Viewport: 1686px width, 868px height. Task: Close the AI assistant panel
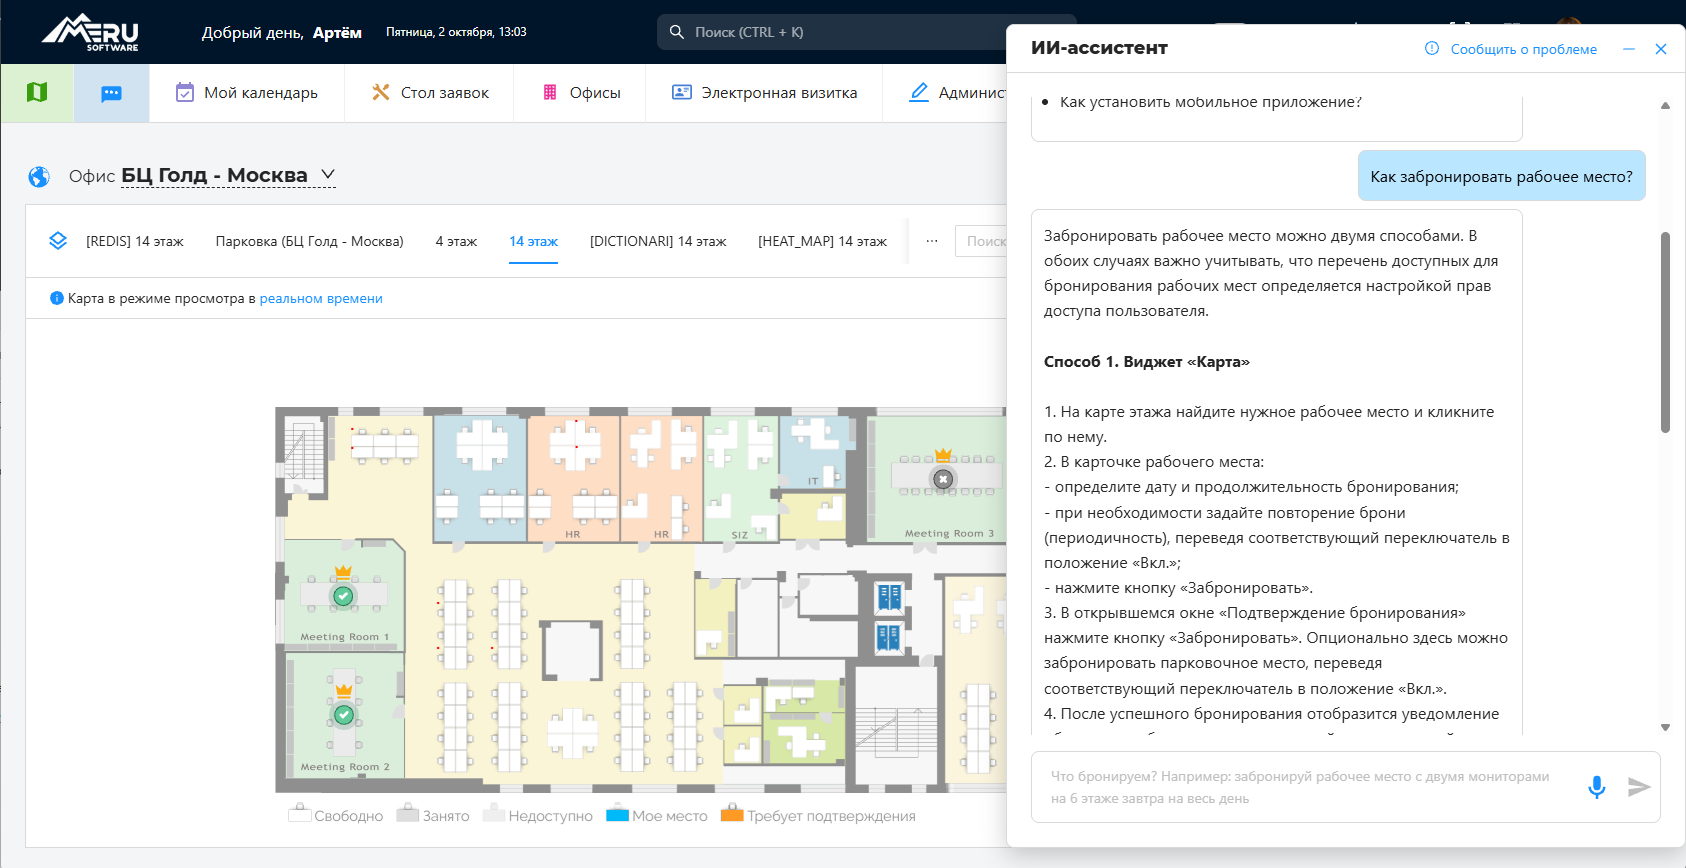(x=1661, y=49)
